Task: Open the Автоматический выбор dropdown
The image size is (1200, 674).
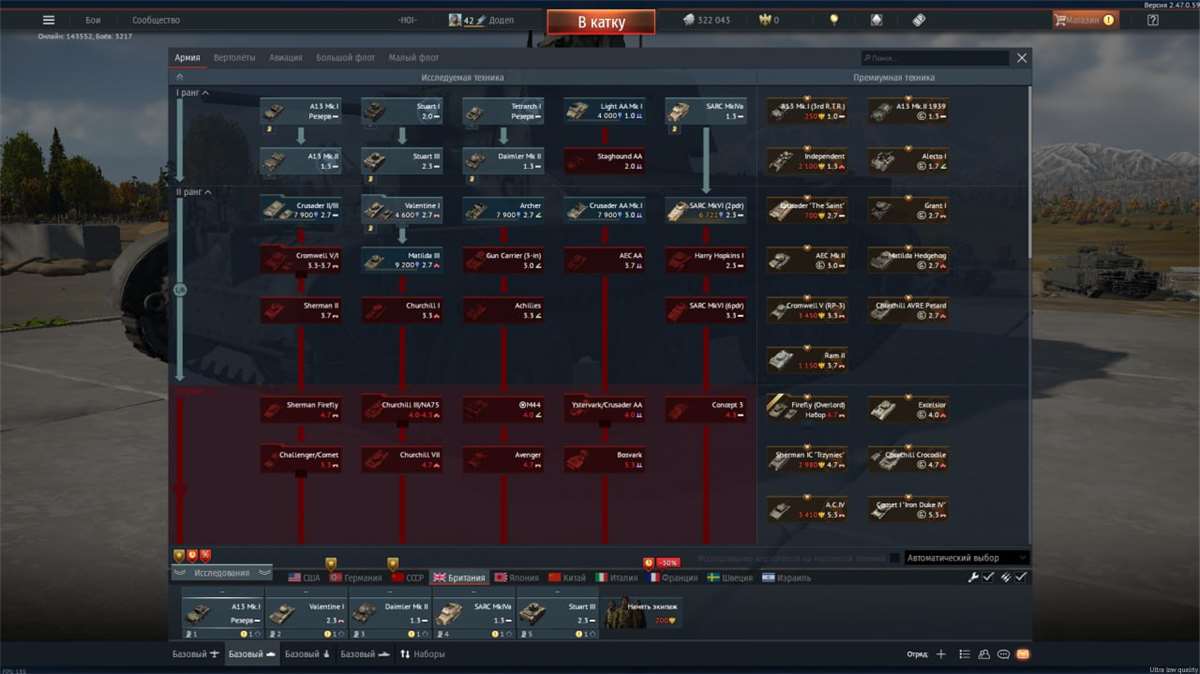Action: 966,558
